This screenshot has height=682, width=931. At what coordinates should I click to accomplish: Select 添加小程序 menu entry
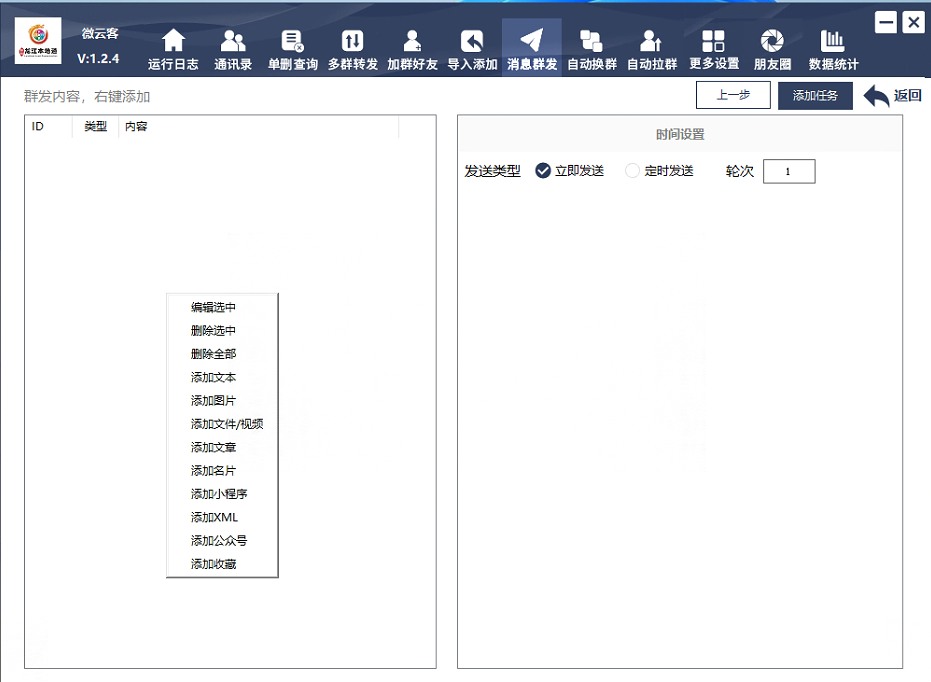[218, 494]
